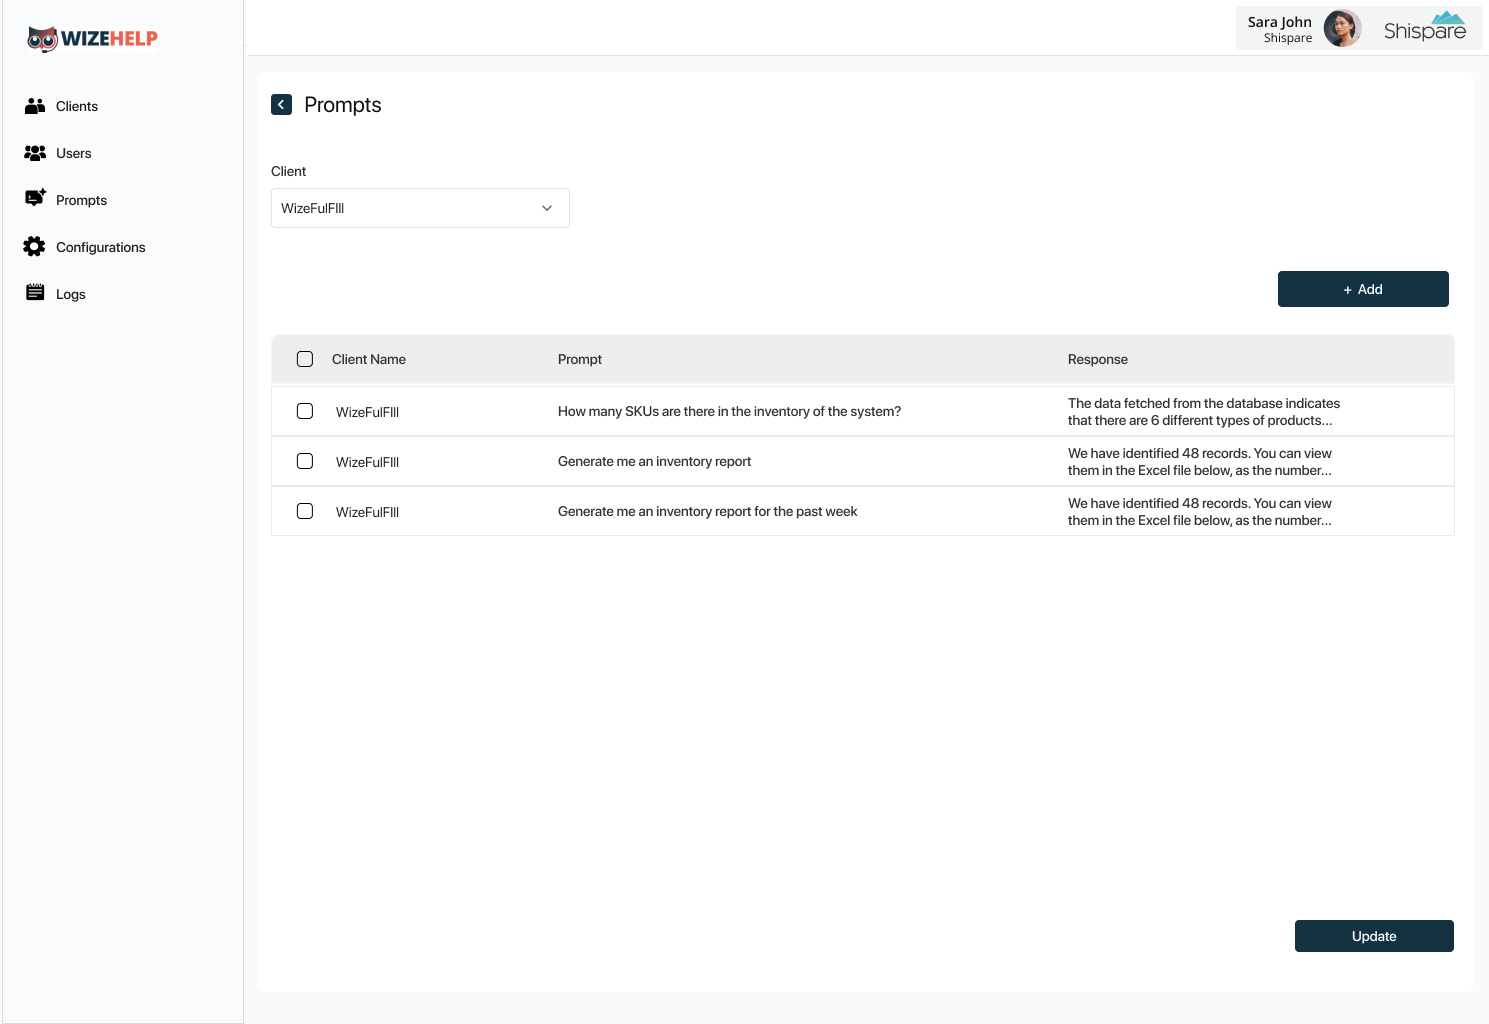Sort by the Response column header
Screen dimensions: 1489x1024
[1097, 359]
